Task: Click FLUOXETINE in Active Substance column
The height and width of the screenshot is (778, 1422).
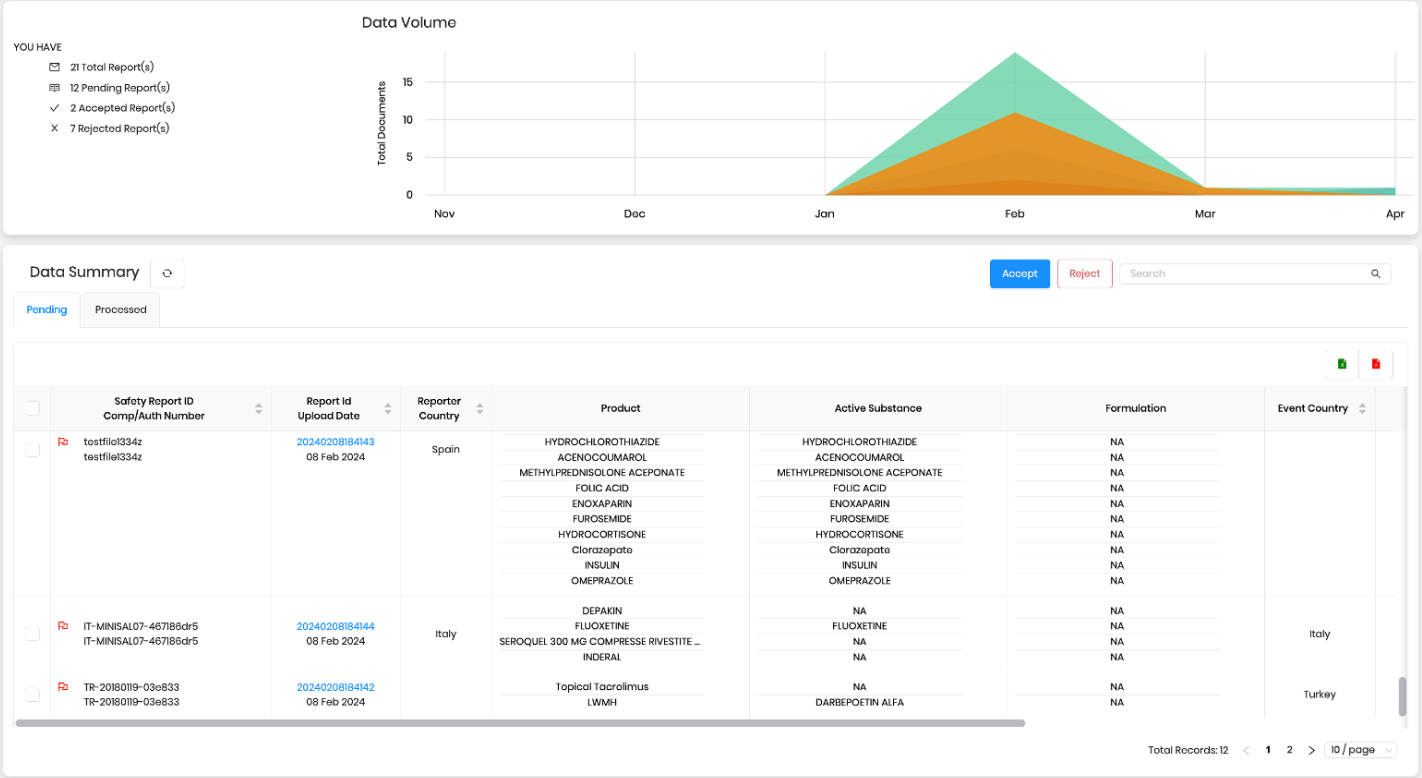Action: tap(859, 626)
